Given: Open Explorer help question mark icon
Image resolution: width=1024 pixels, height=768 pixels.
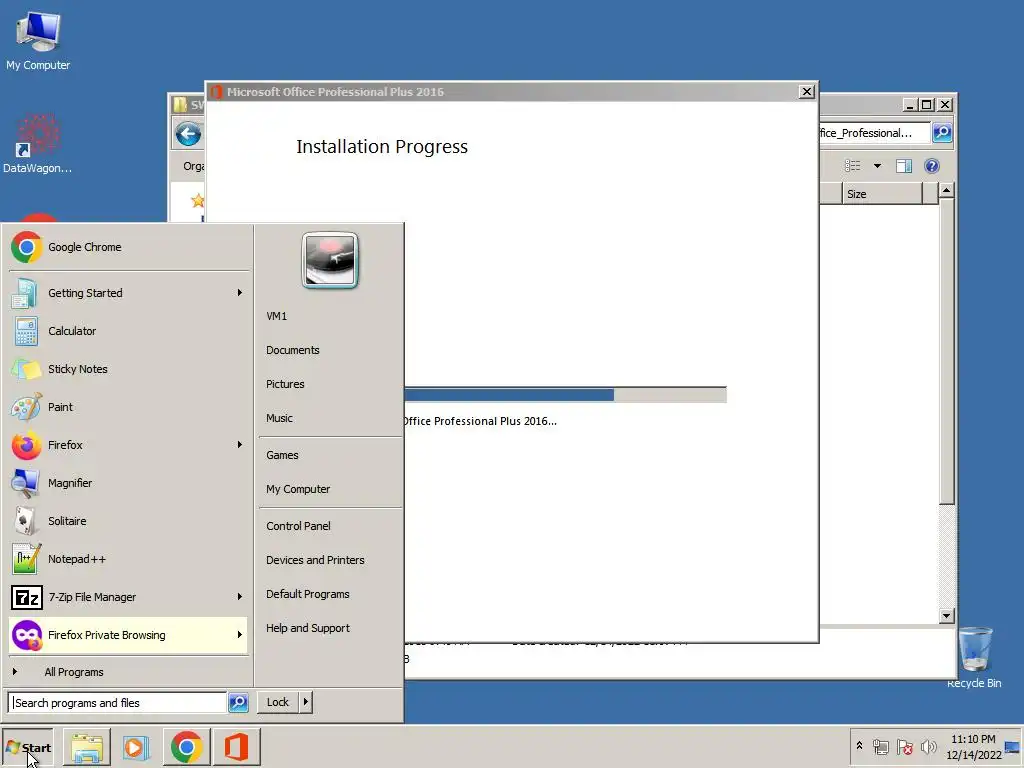Looking at the screenshot, I should [x=932, y=166].
